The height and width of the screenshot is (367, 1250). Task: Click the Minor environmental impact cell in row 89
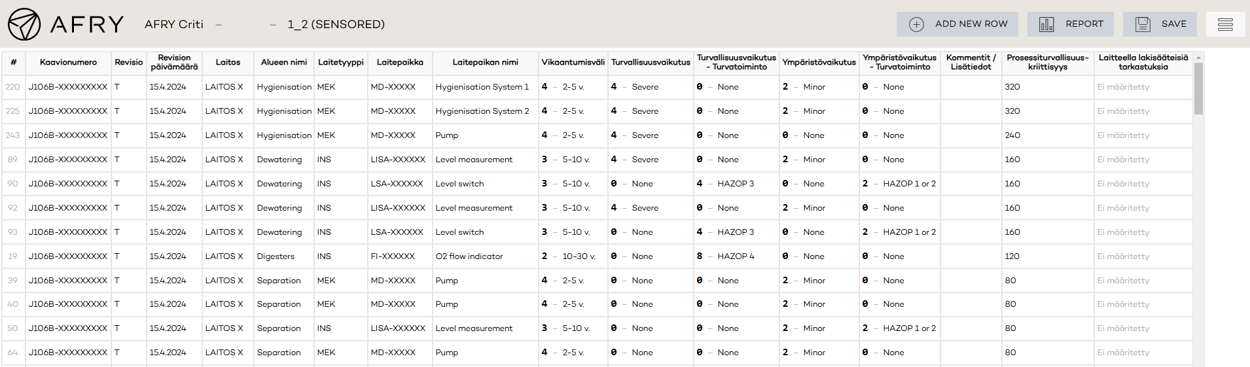[819, 159]
